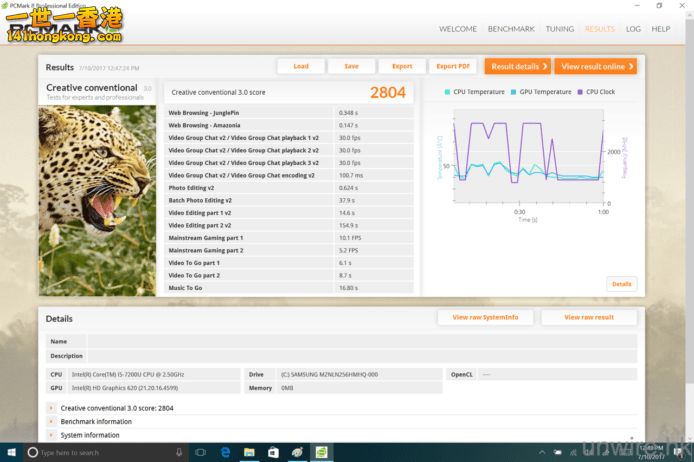Select Video Group Chat playback 2 v2 row
The width and height of the screenshot is (694, 462).
289,150
